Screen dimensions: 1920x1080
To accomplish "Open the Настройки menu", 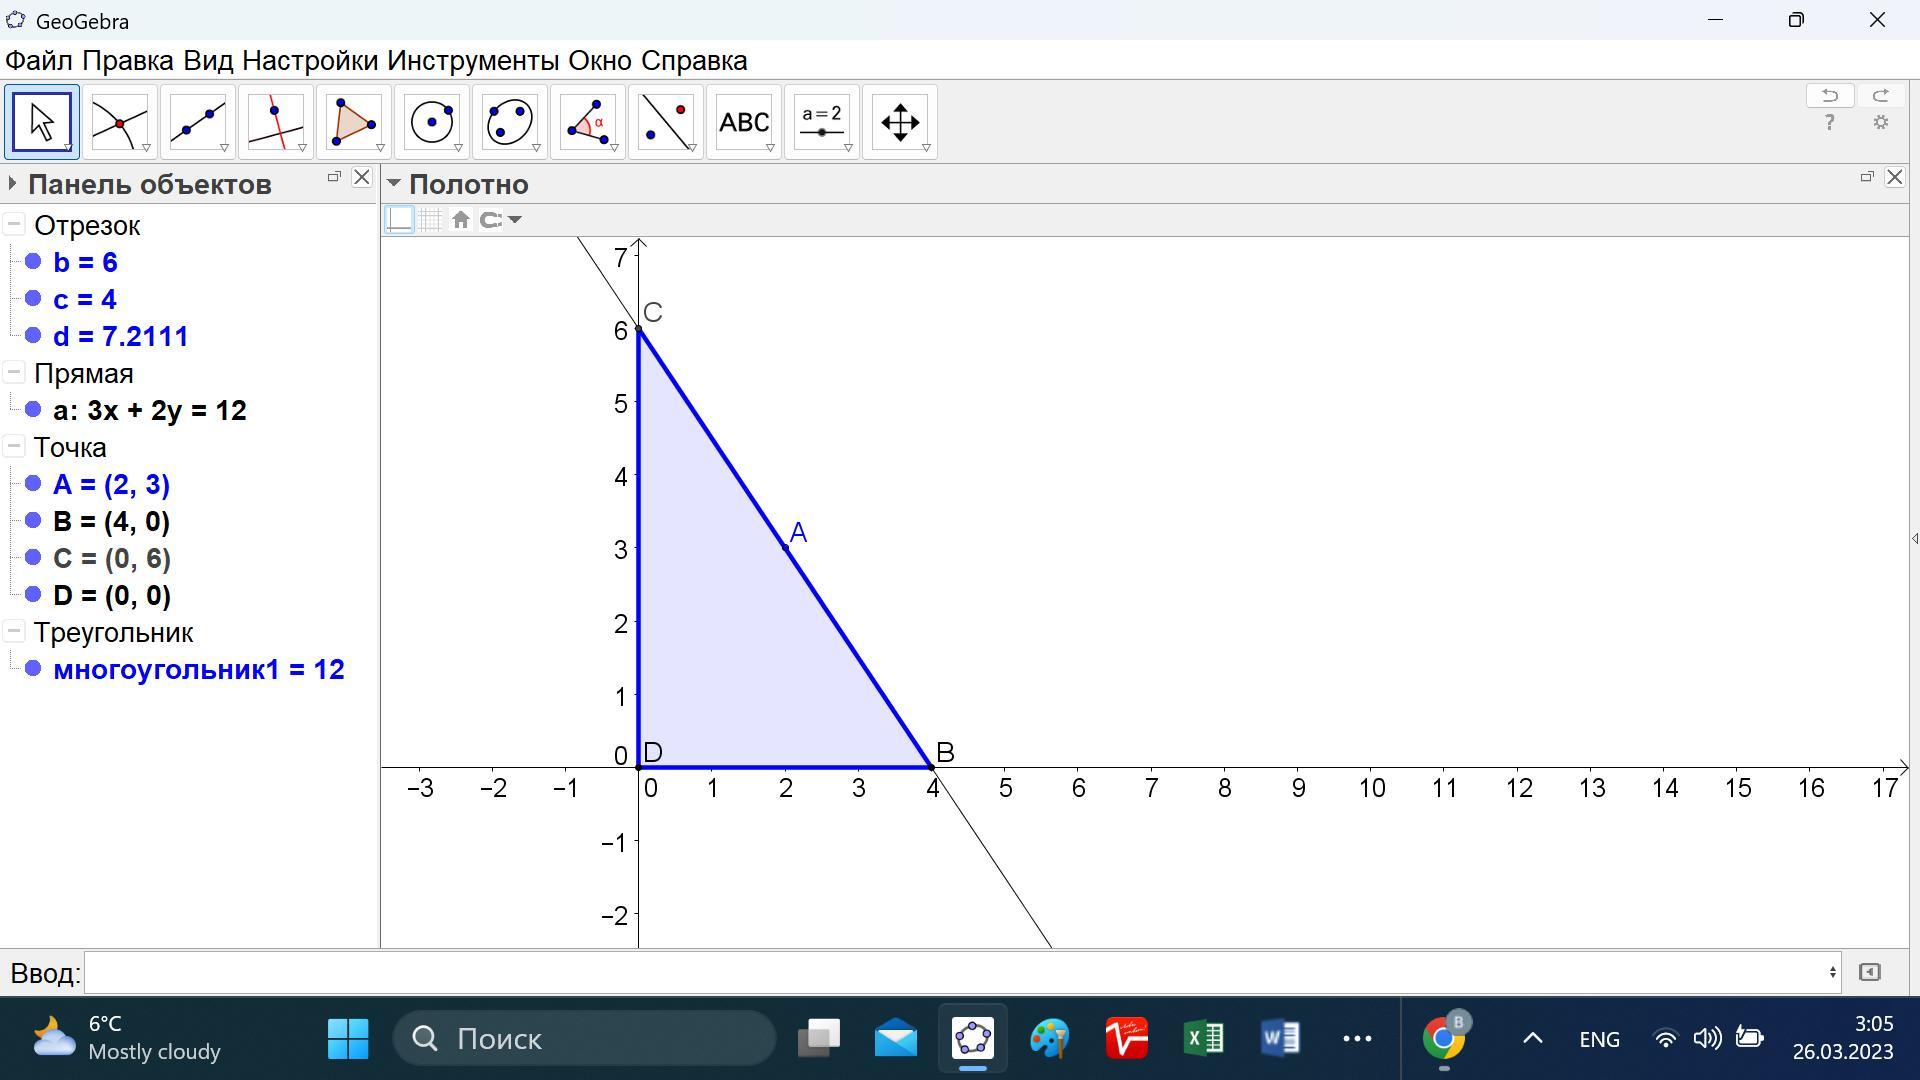I will [310, 61].
